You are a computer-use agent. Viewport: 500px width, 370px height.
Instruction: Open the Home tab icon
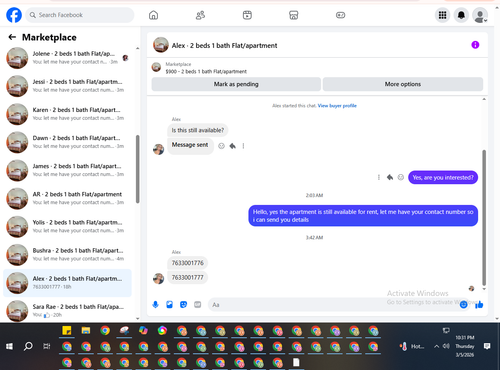153,15
